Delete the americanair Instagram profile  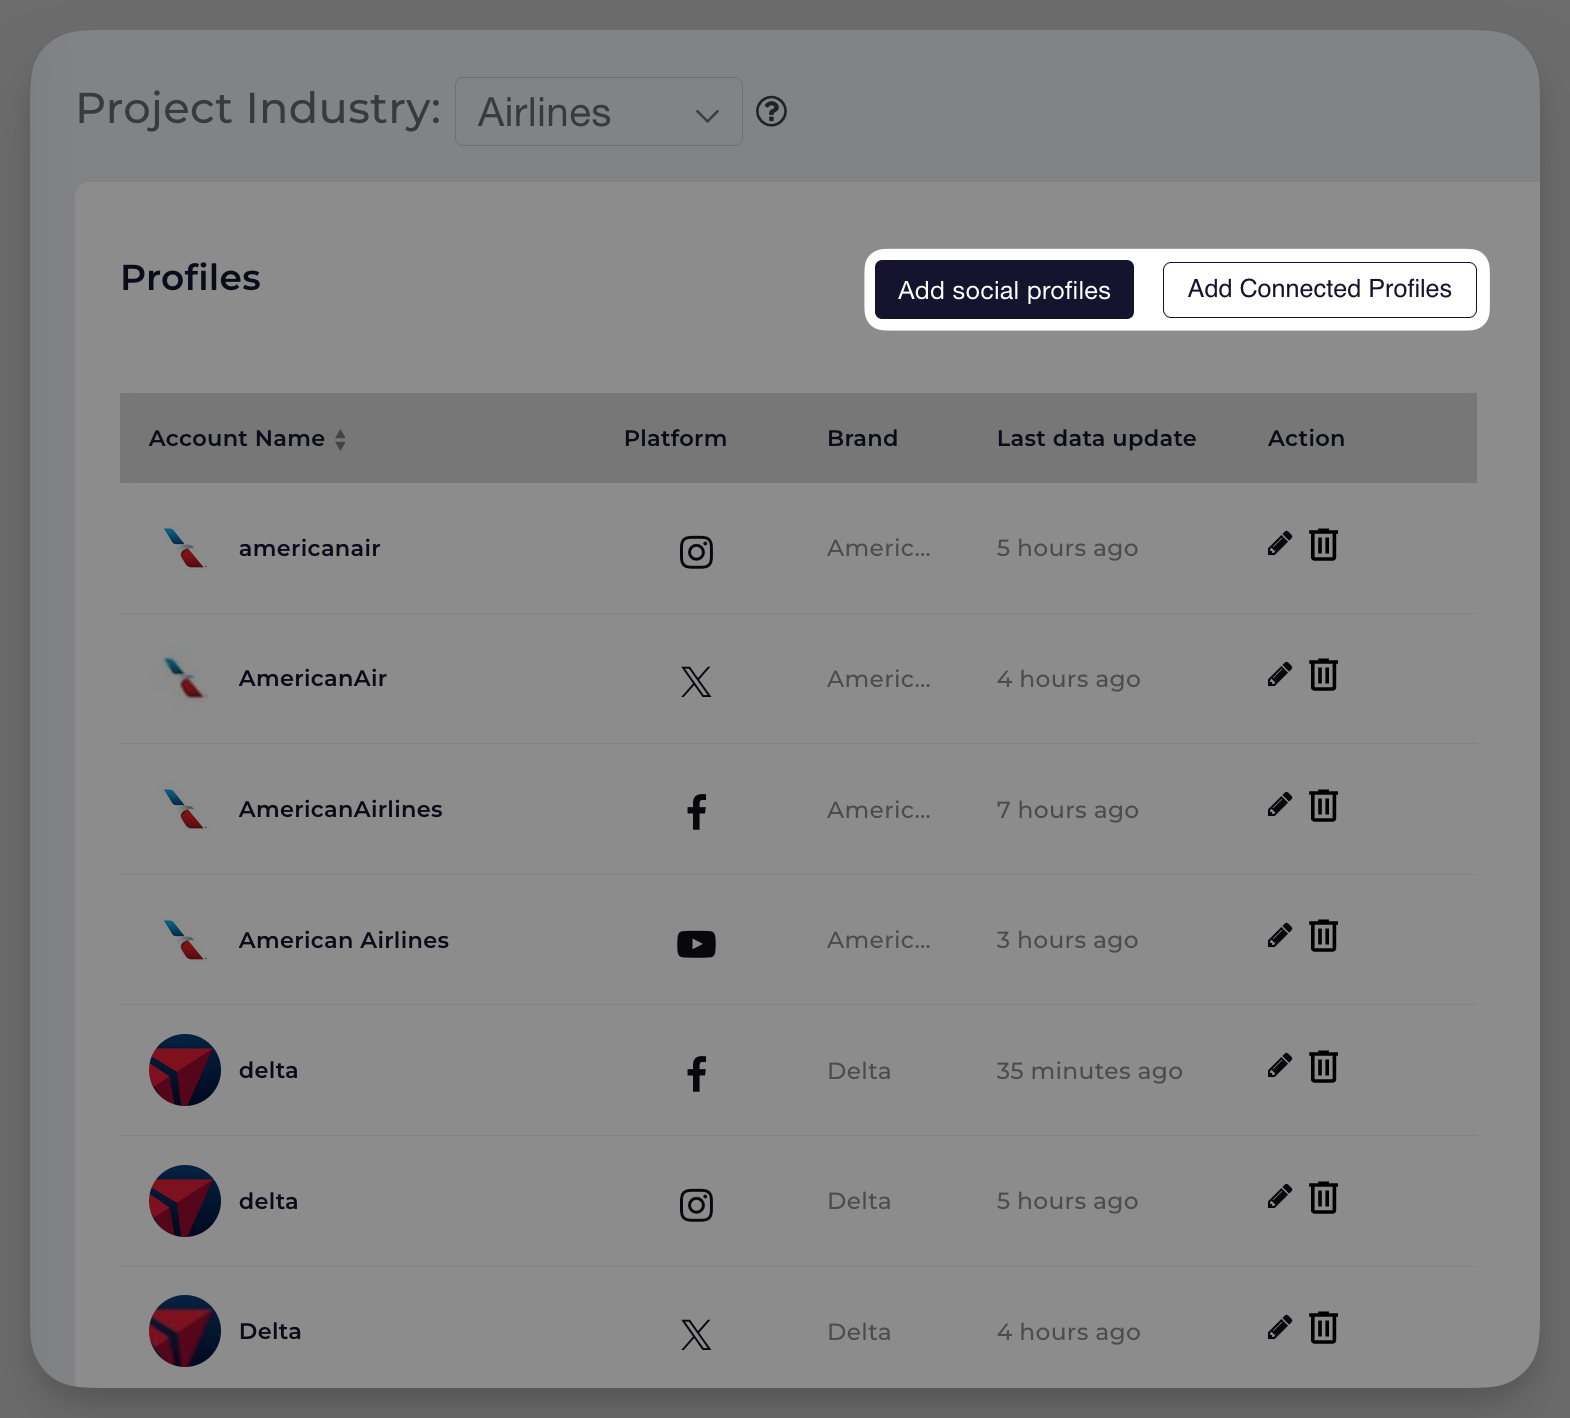click(1323, 544)
